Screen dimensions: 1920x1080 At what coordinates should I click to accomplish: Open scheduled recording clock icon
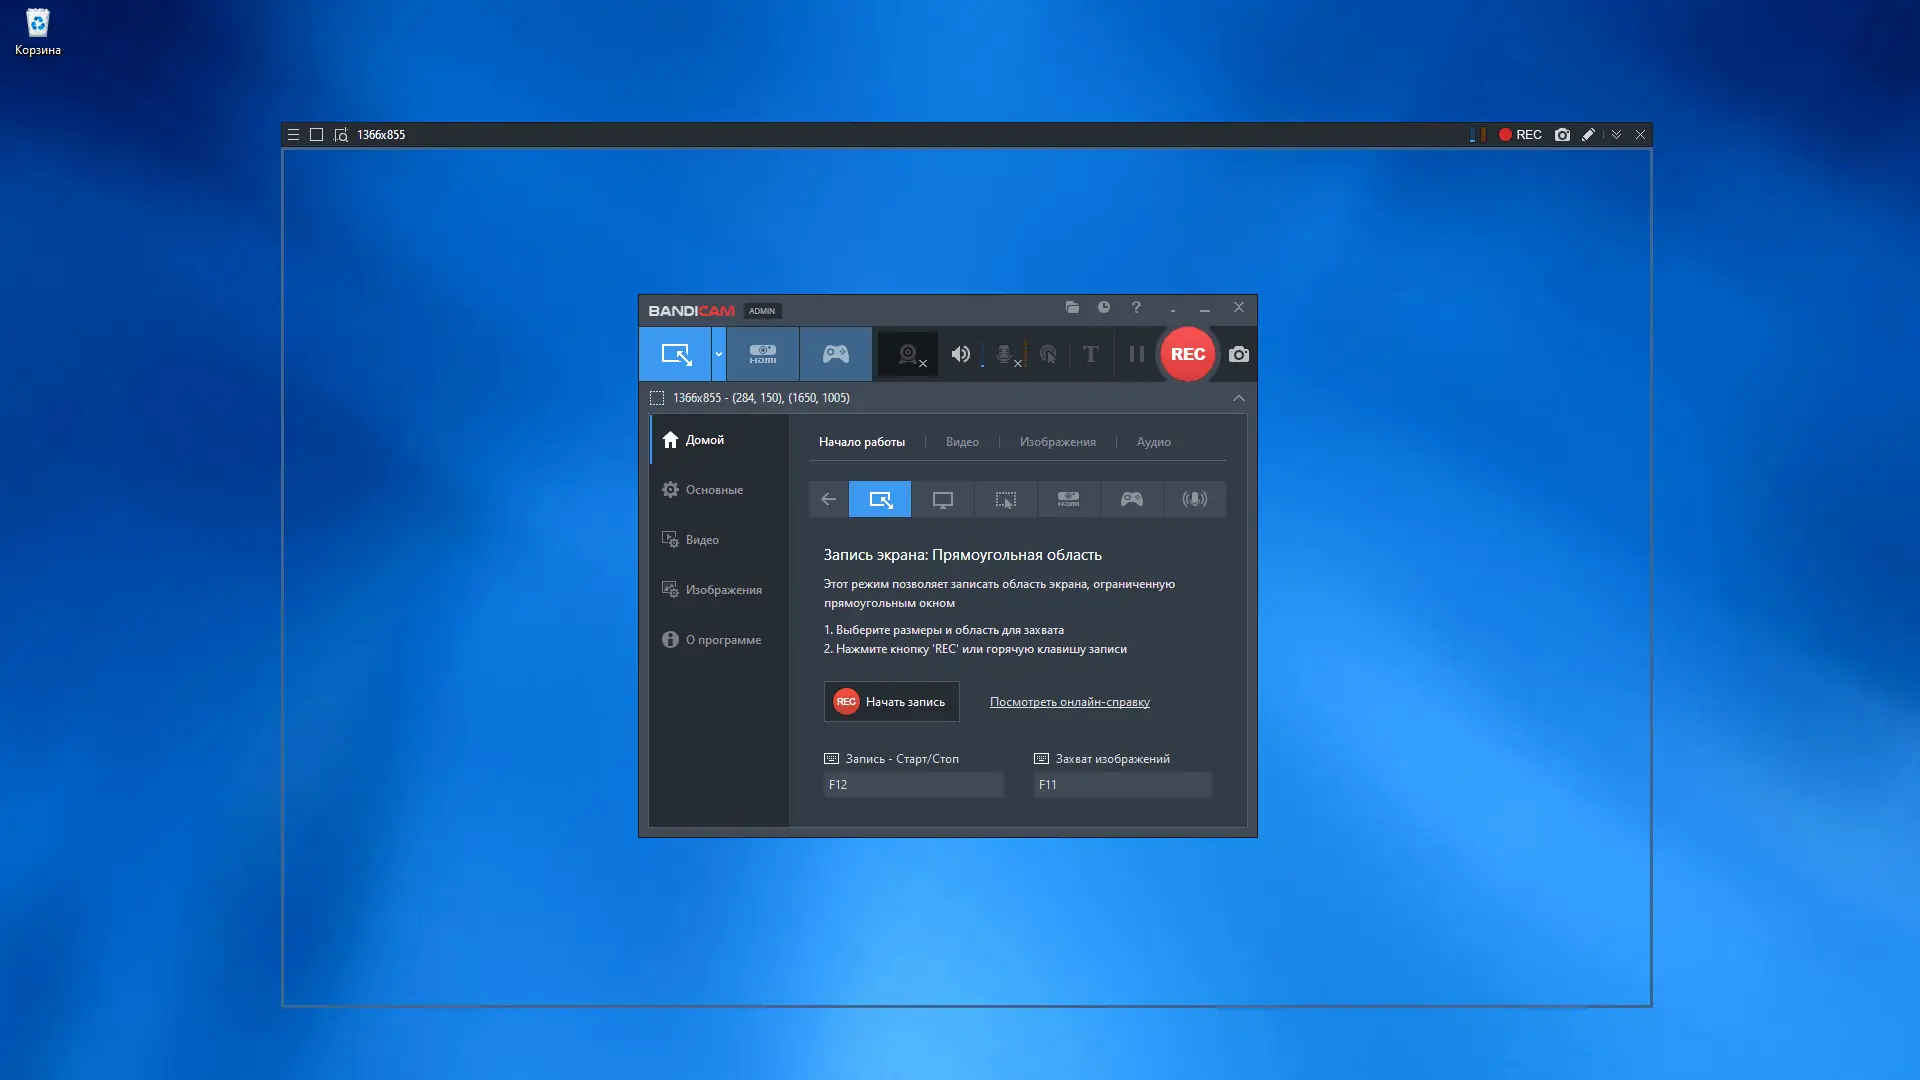click(x=1104, y=308)
